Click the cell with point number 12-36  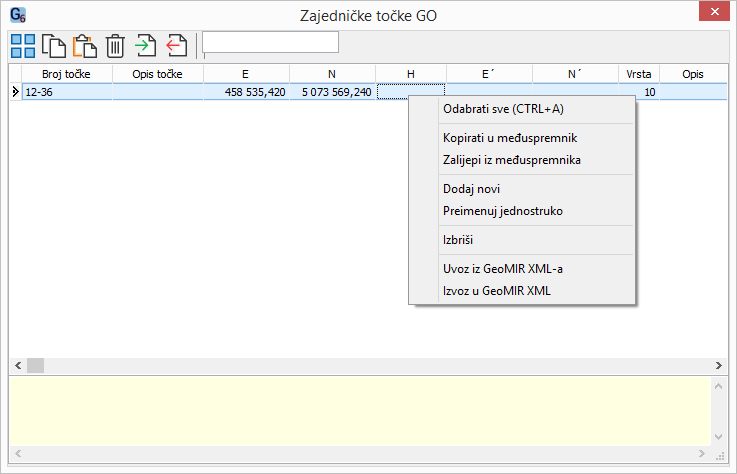(x=67, y=92)
